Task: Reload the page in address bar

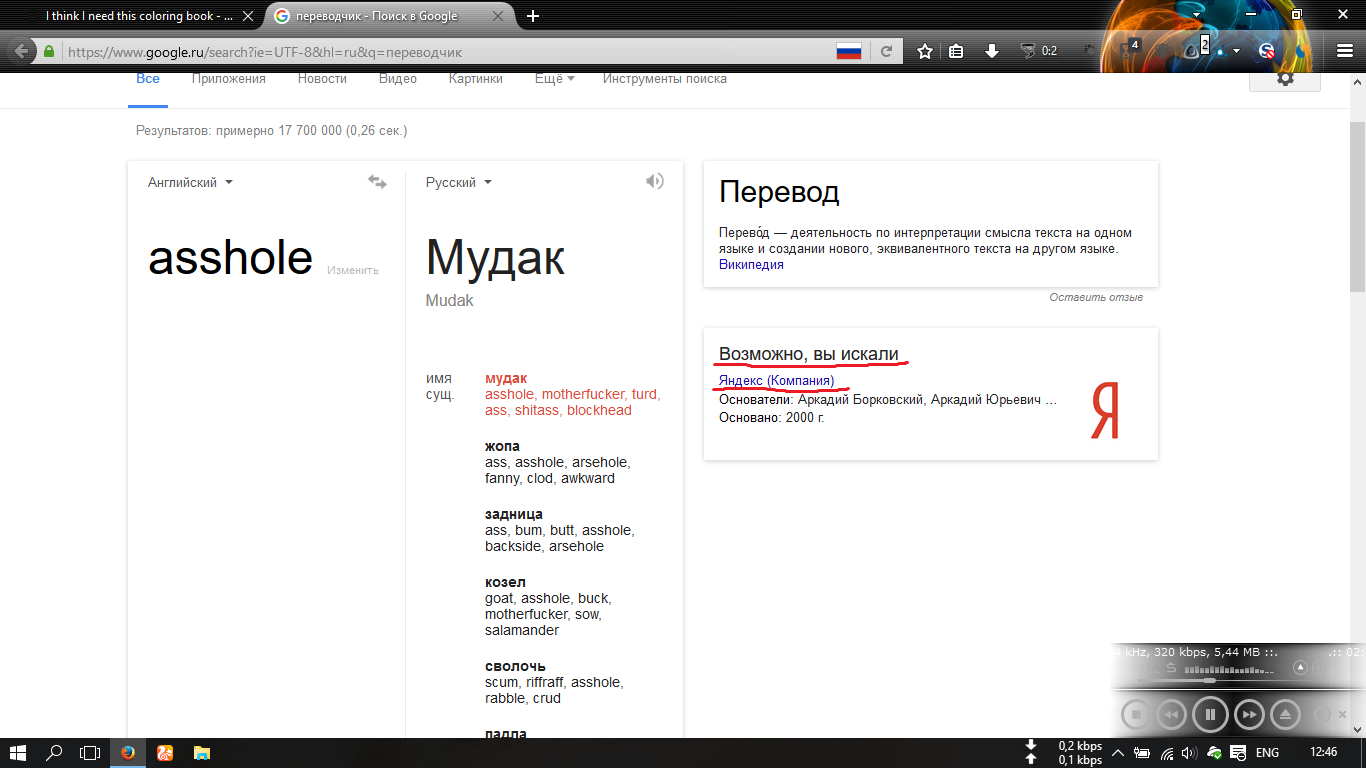Action: coord(886,51)
